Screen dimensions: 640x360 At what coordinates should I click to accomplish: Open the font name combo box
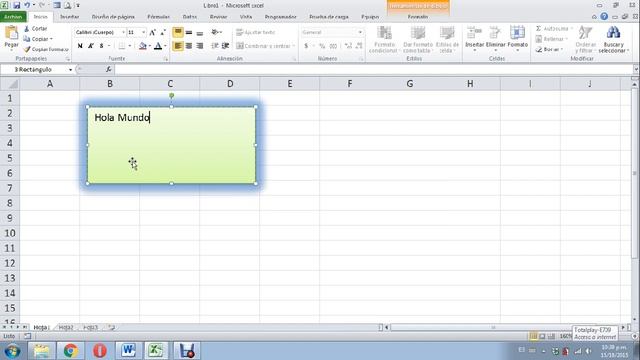[x=100, y=32]
